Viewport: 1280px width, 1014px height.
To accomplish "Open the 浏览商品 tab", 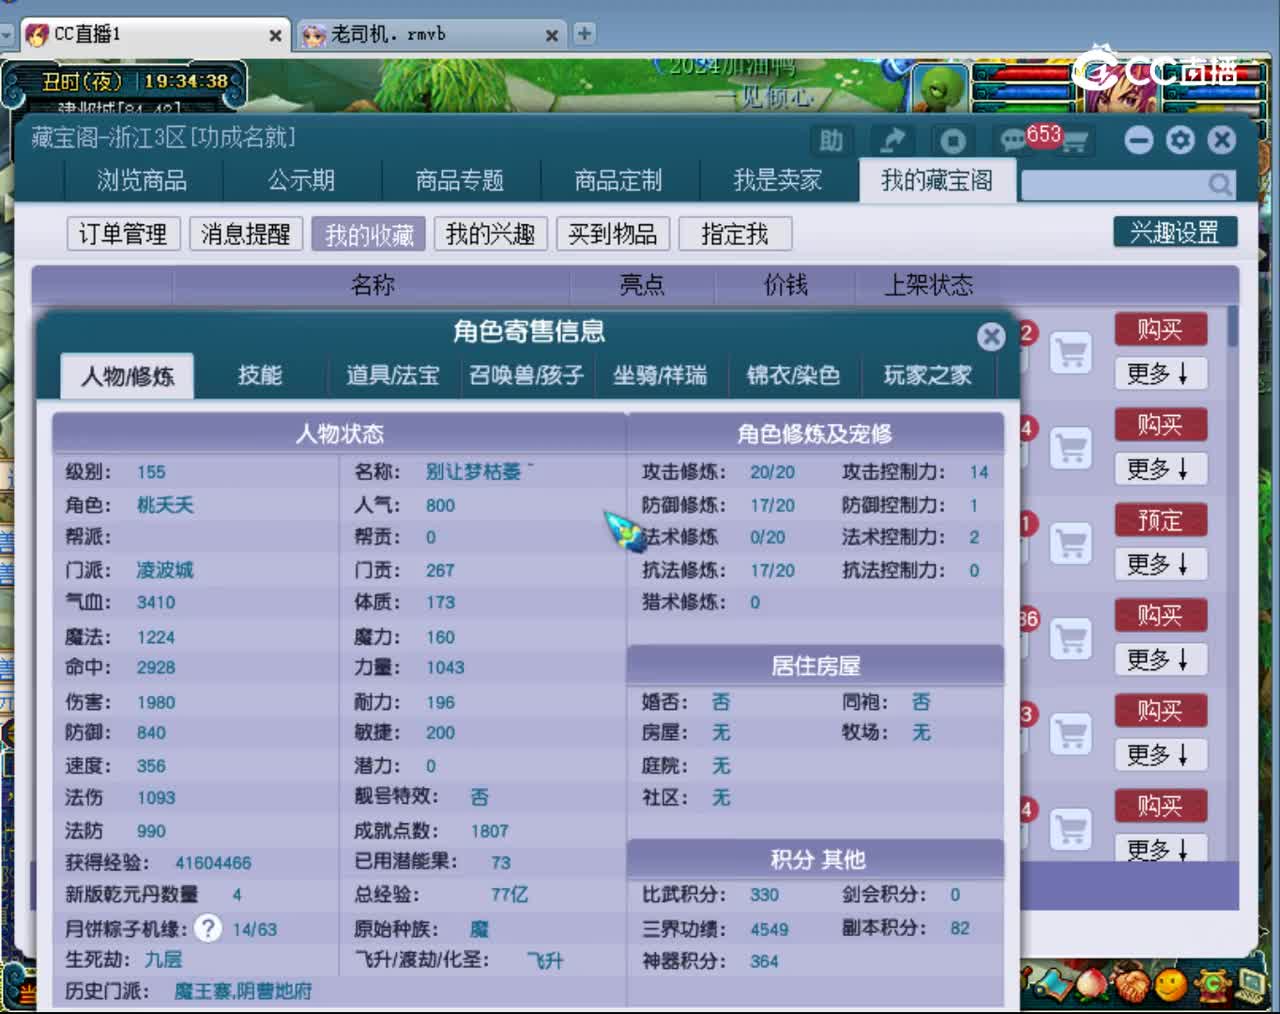I will [142, 181].
